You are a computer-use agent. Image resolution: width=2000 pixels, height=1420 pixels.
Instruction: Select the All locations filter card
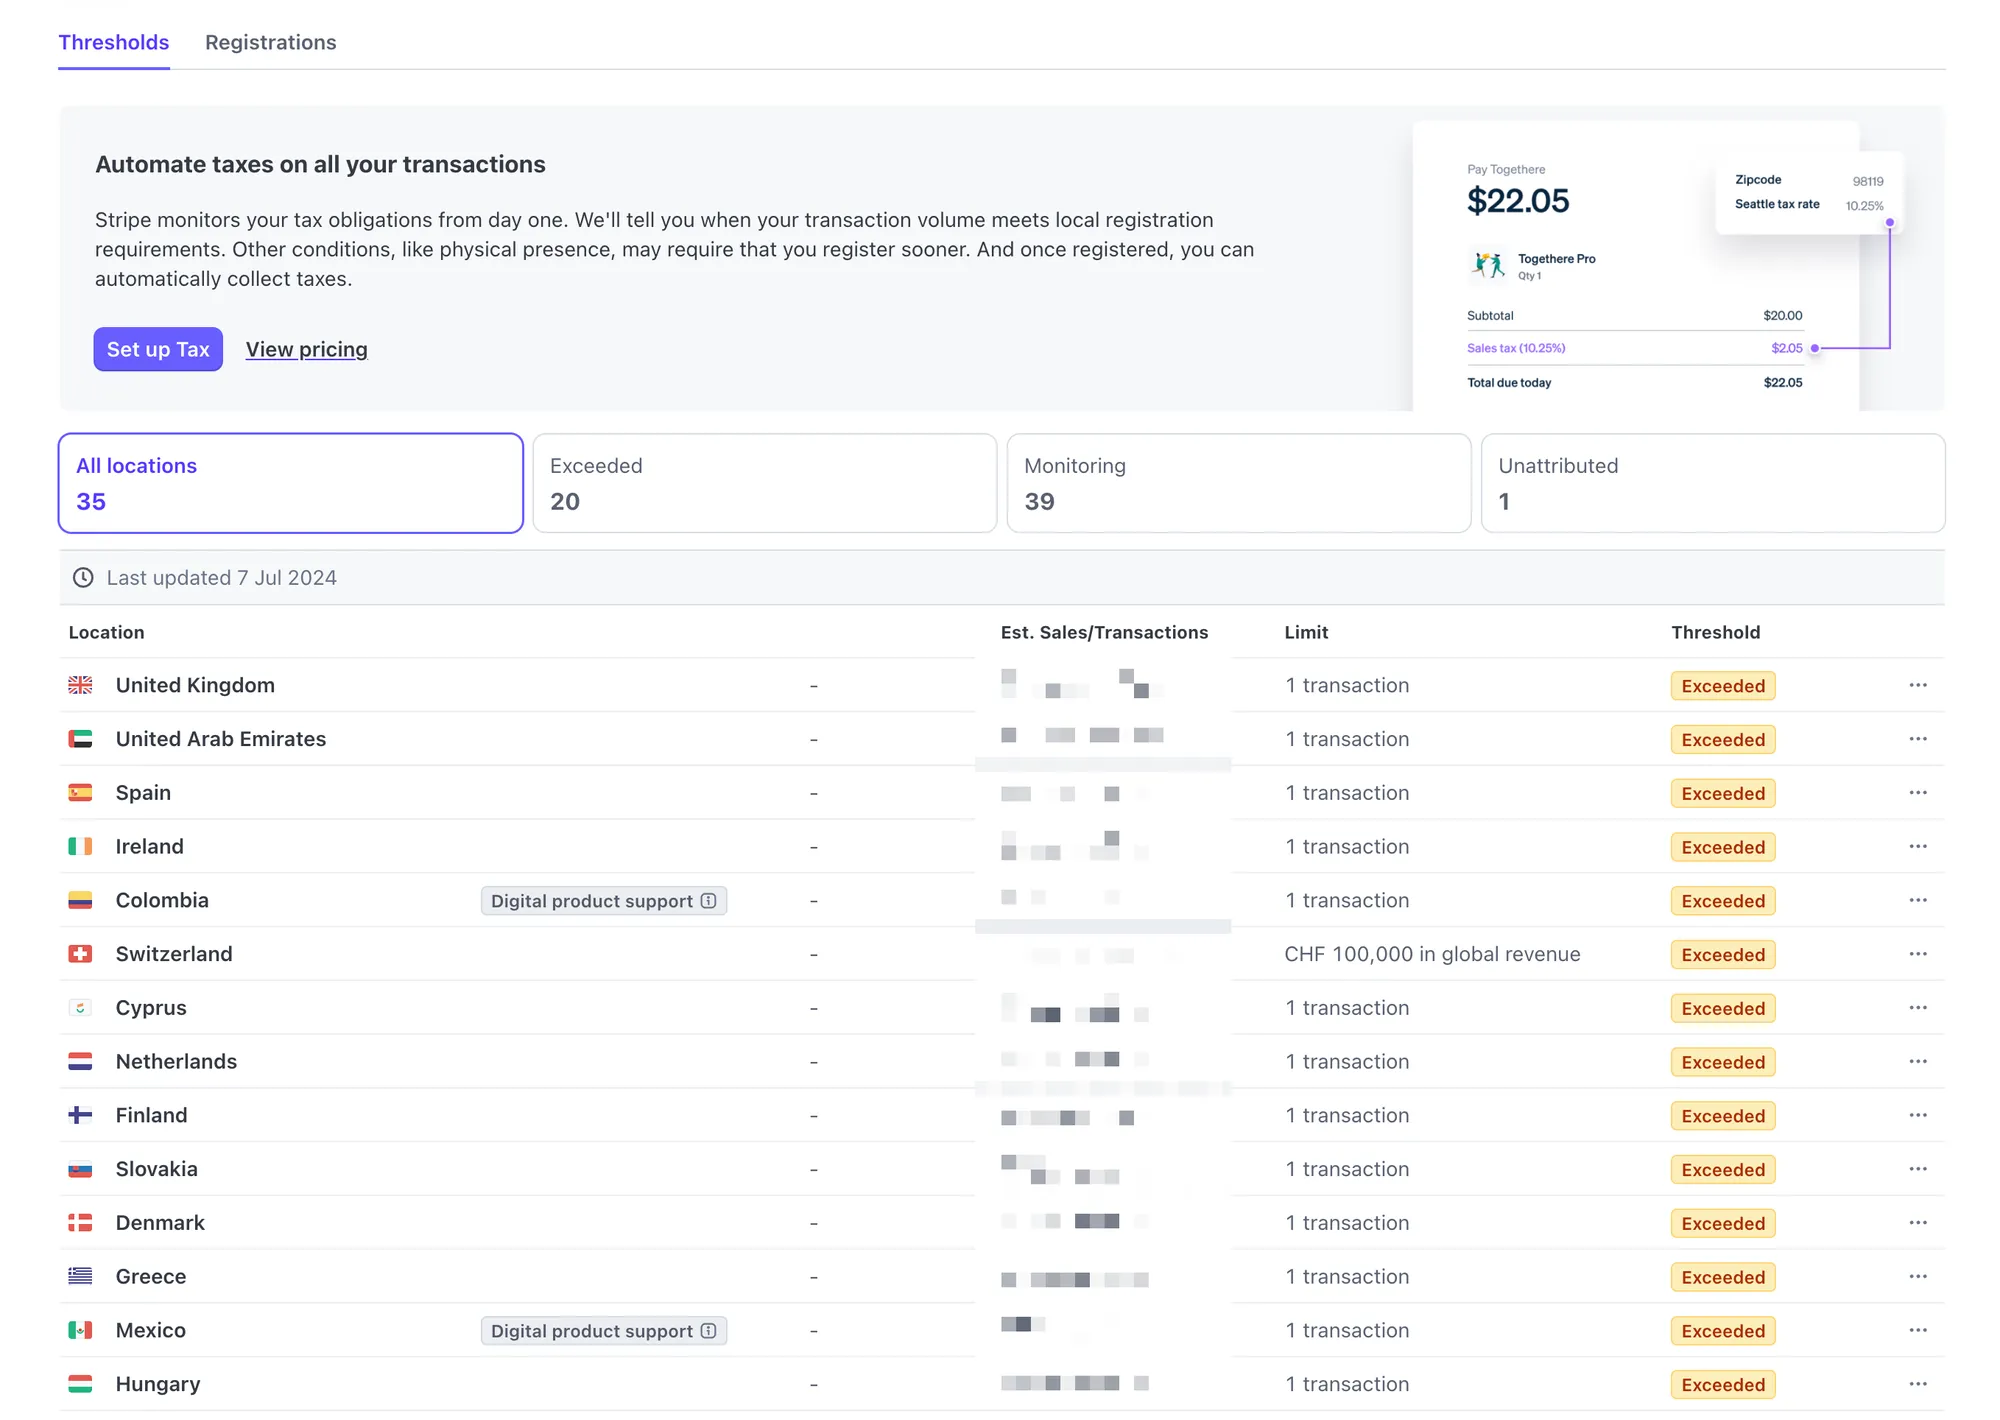290,483
